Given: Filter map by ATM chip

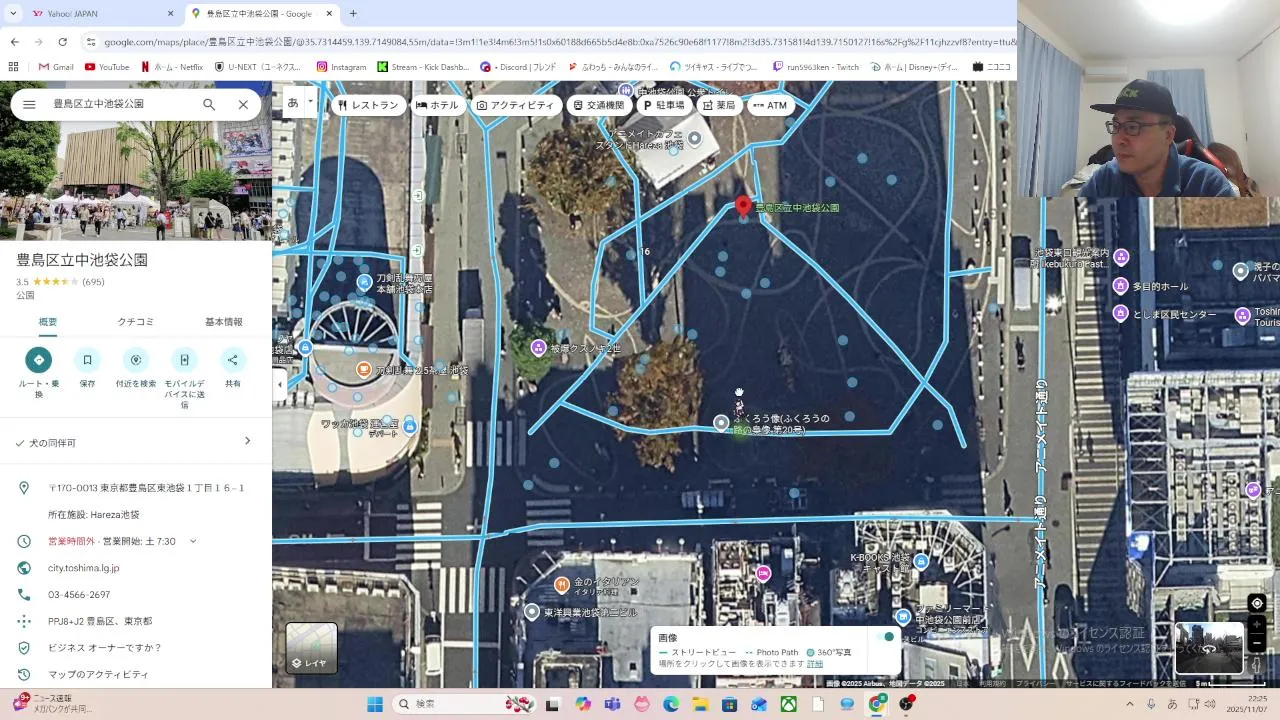Looking at the screenshot, I should (770, 105).
